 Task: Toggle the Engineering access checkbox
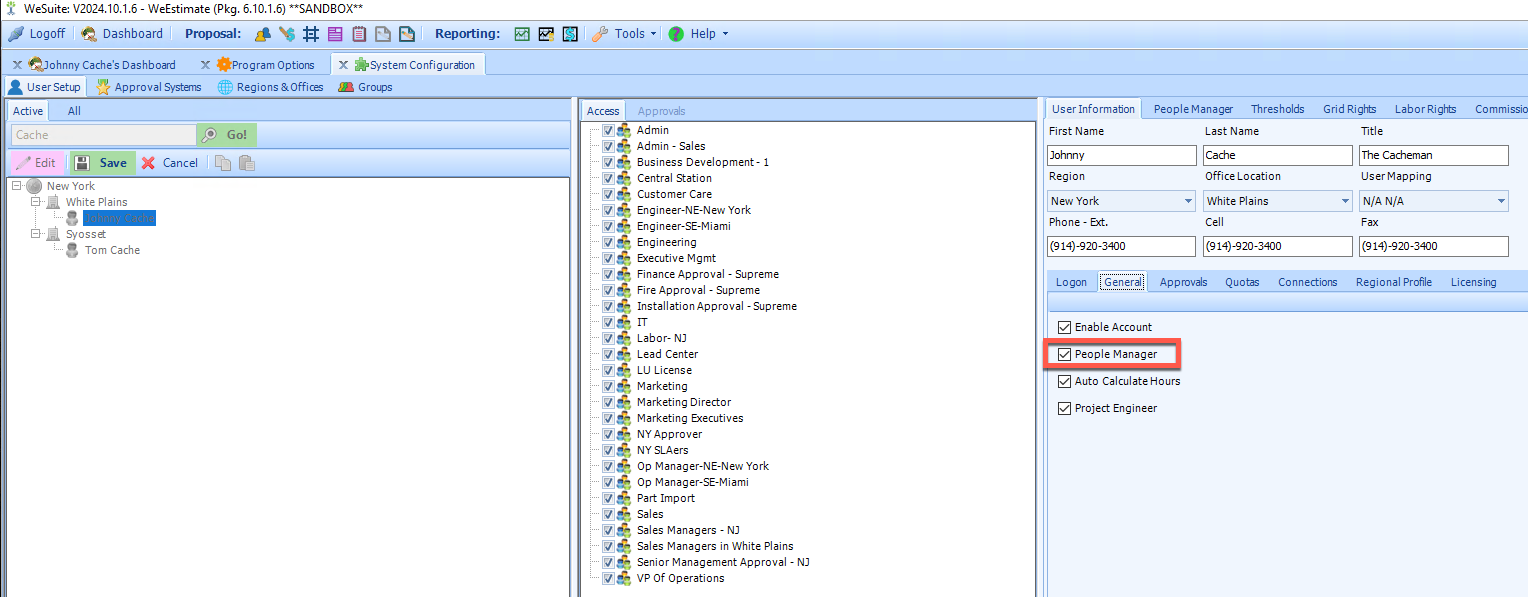click(608, 242)
